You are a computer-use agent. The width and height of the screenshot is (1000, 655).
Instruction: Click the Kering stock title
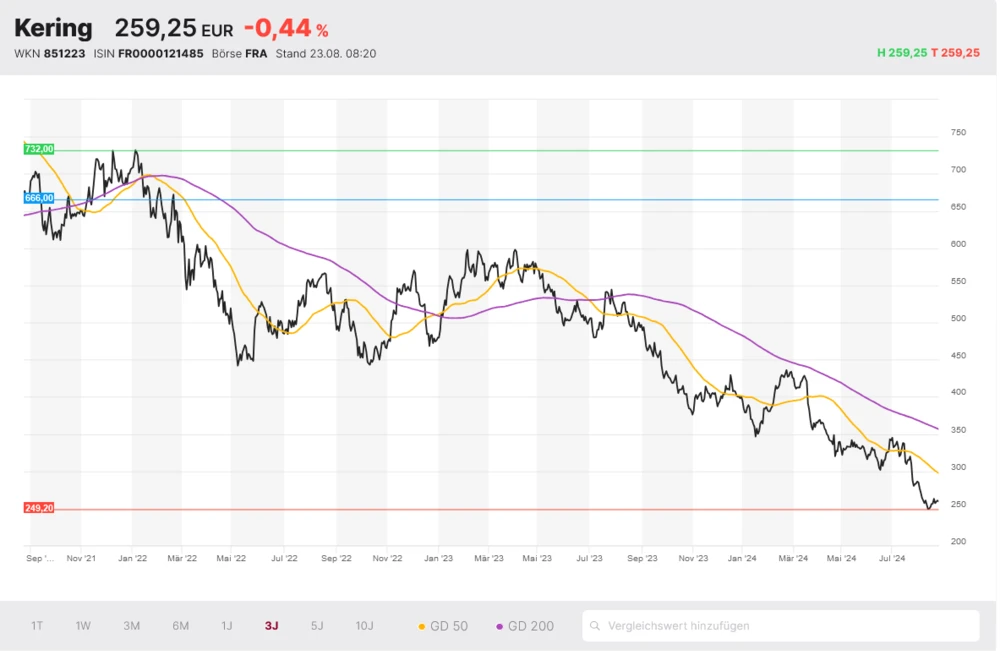(x=53, y=28)
